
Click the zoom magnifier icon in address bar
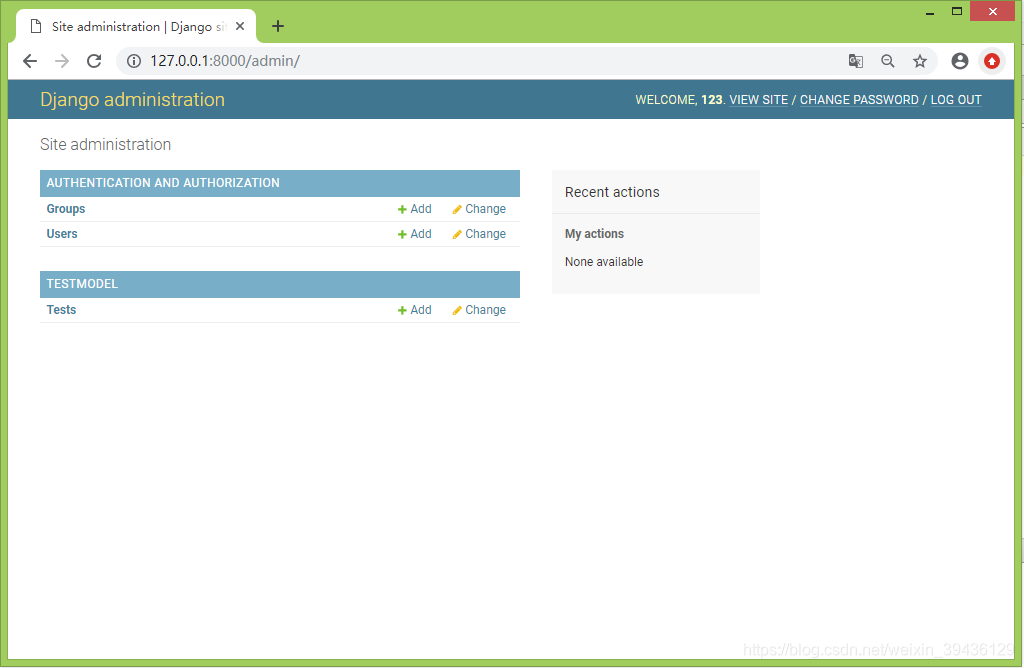(888, 61)
